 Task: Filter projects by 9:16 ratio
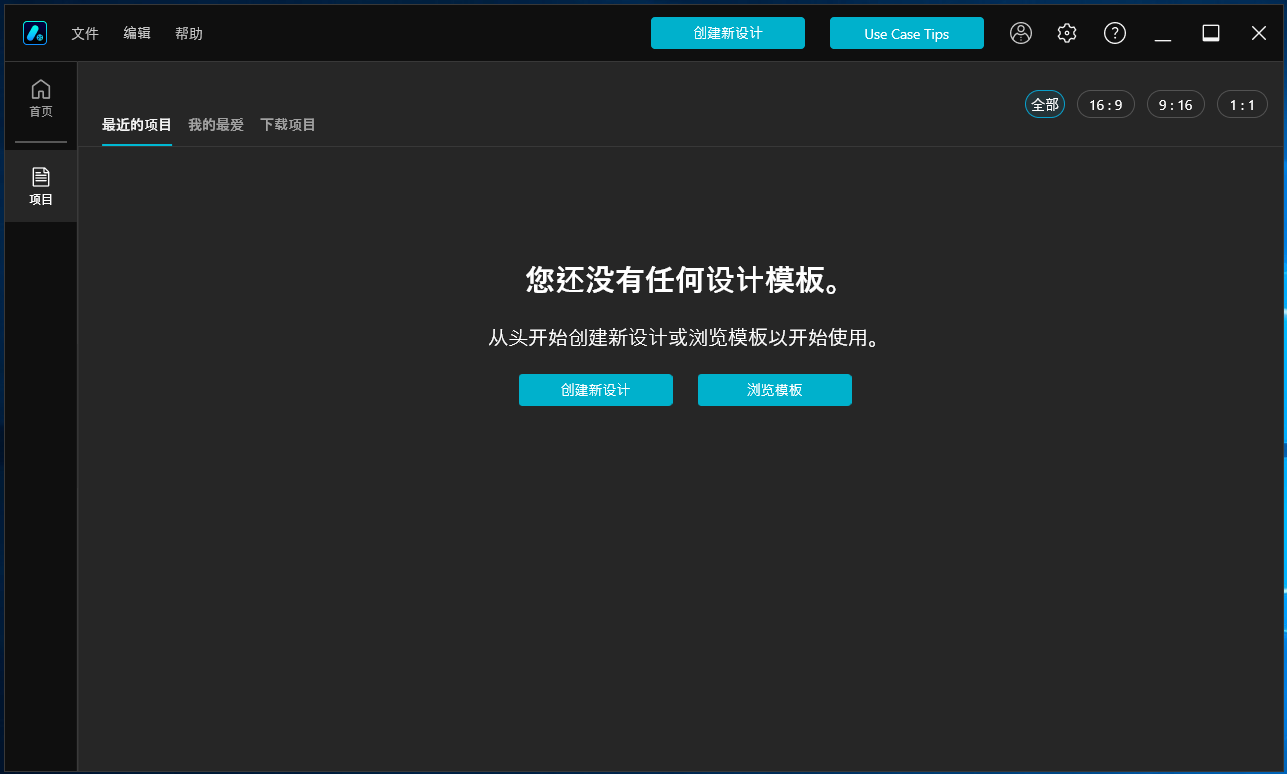[1176, 104]
